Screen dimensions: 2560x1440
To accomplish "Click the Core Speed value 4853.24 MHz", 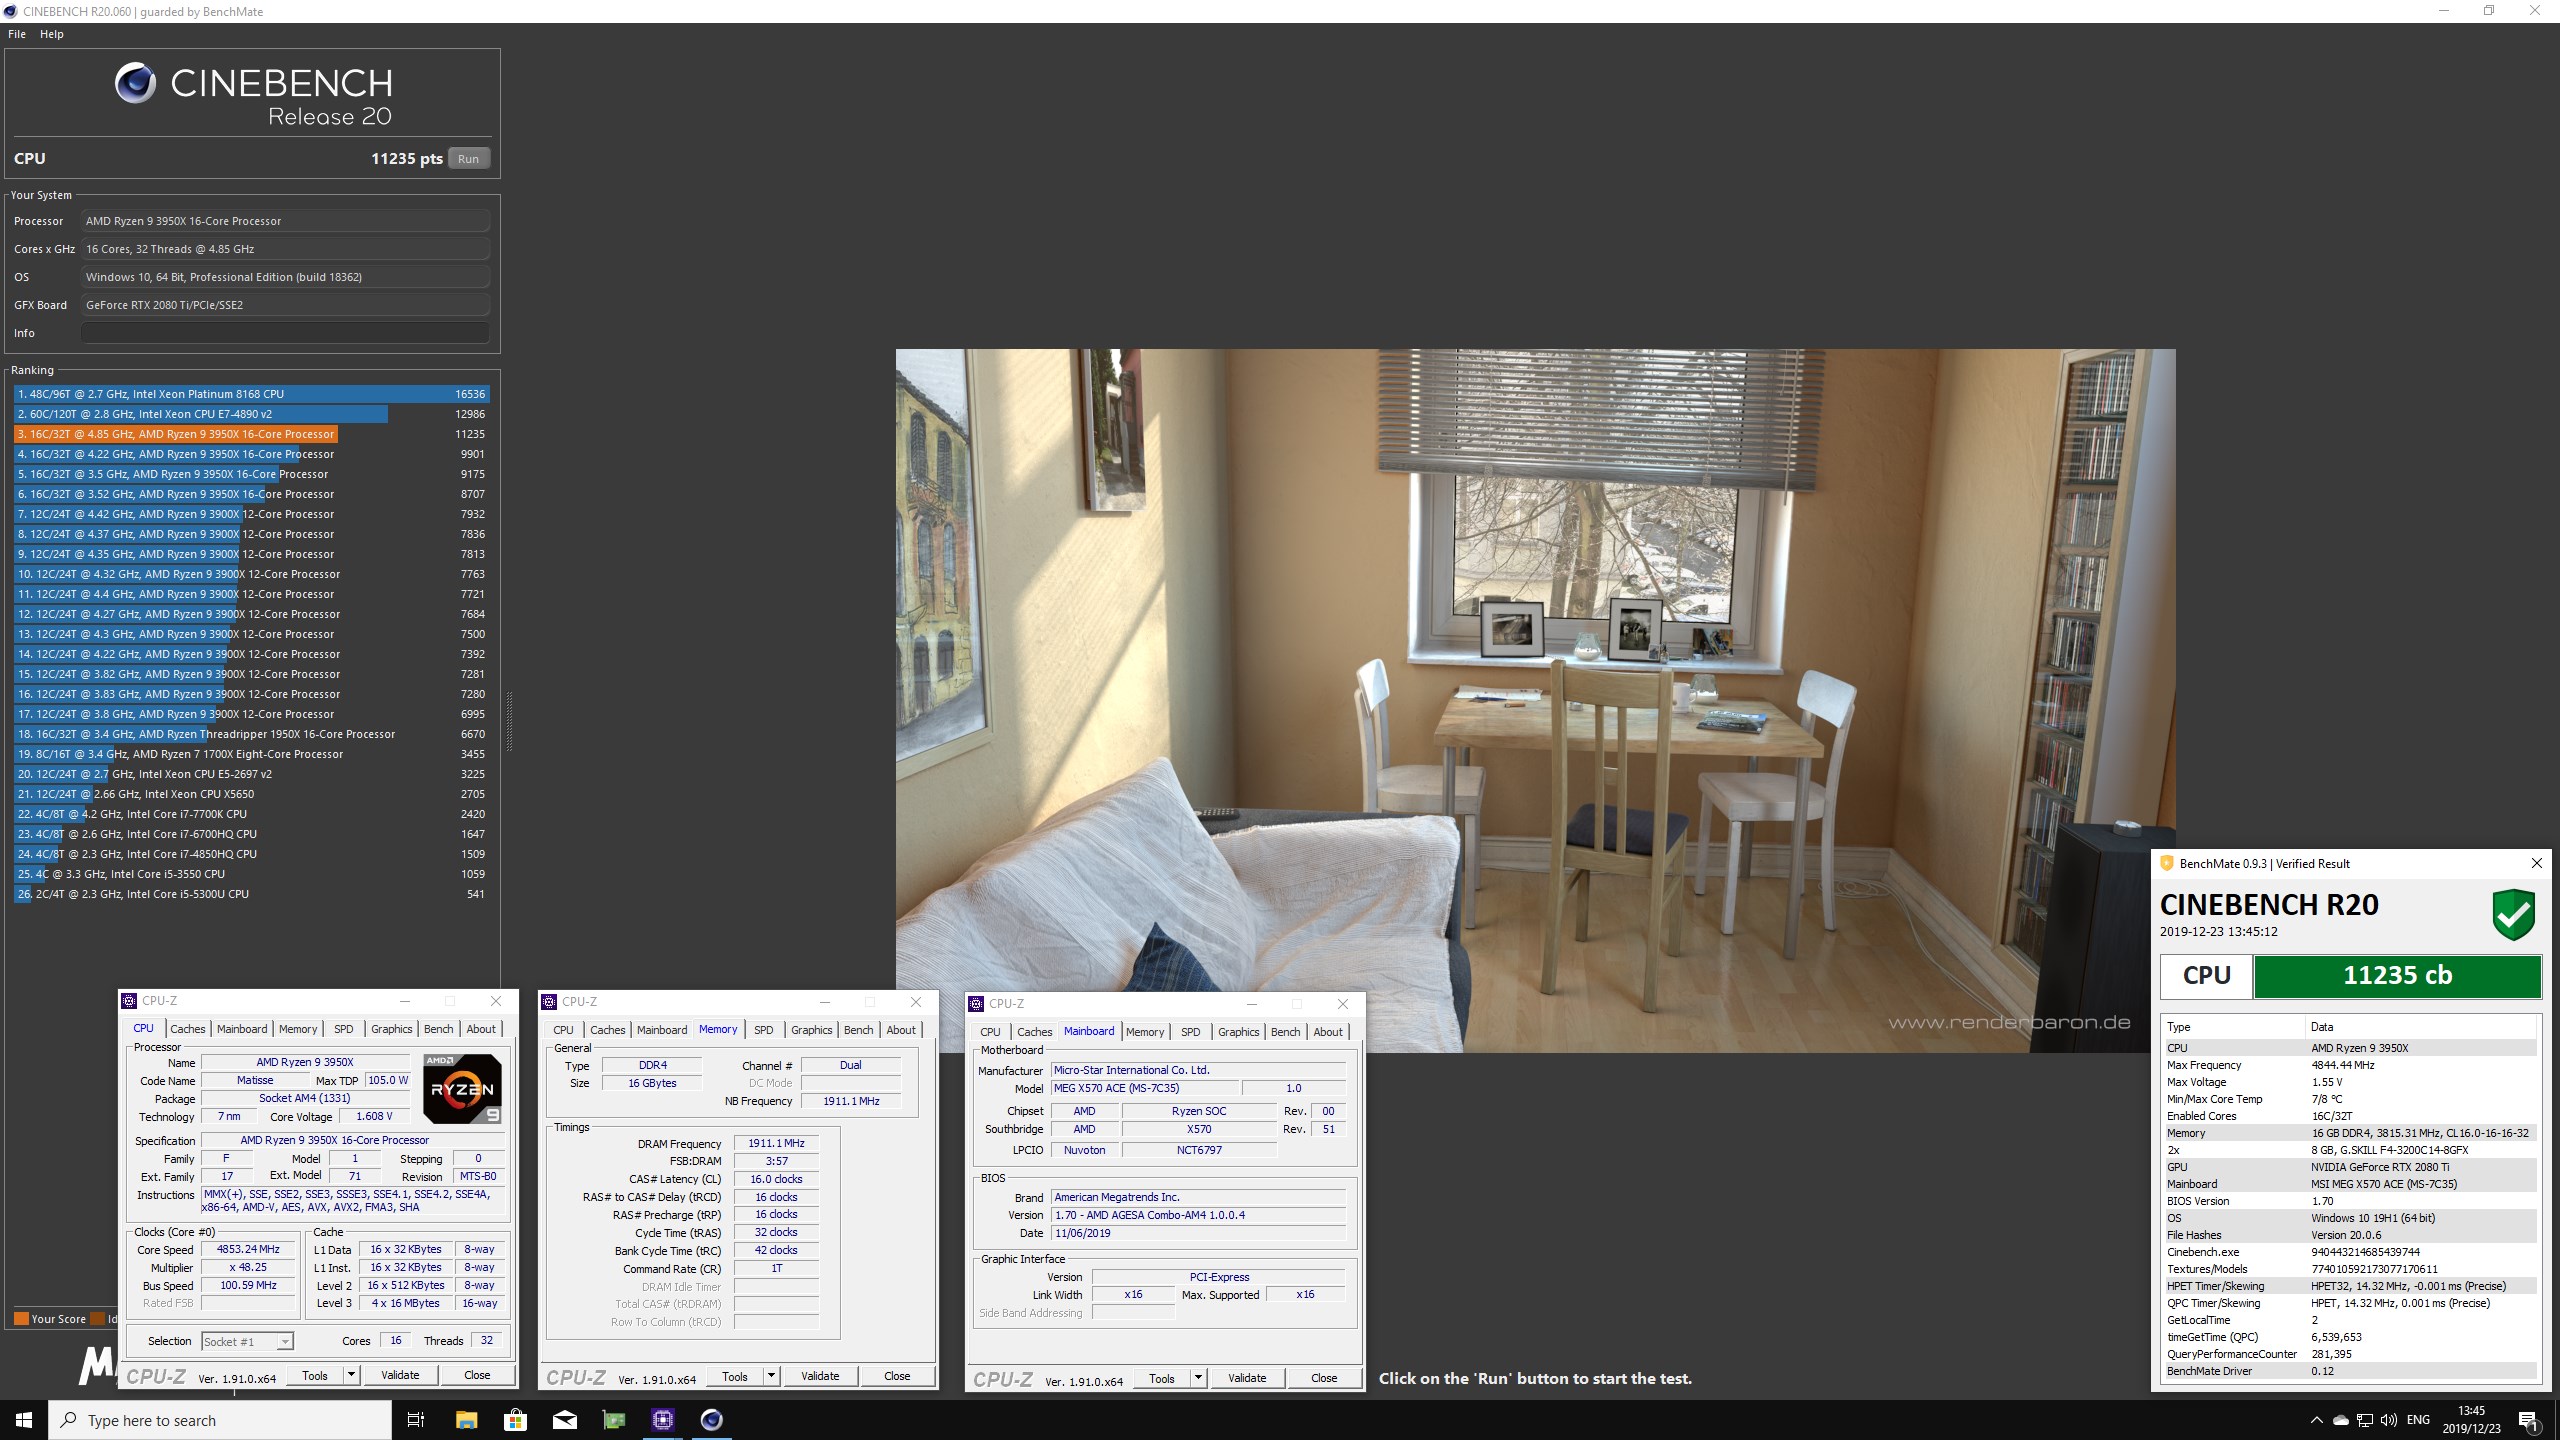I will pyautogui.click(x=248, y=1250).
